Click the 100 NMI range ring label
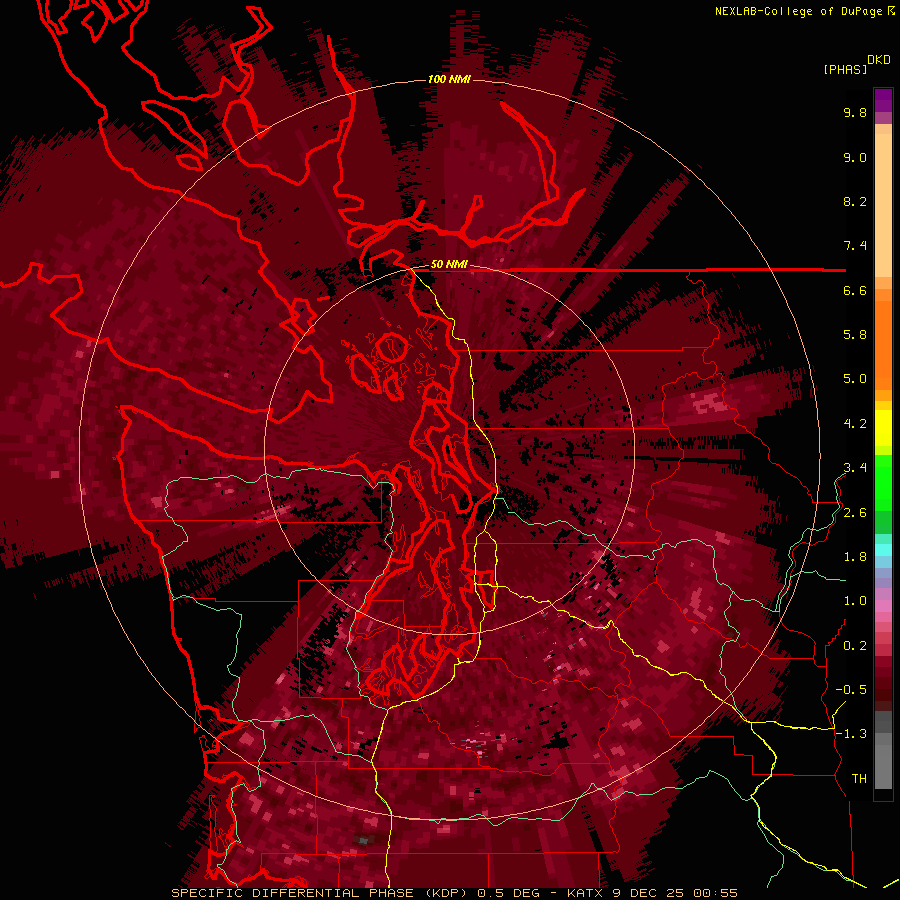Image resolution: width=900 pixels, height=900 pixels. click(449, 79)
